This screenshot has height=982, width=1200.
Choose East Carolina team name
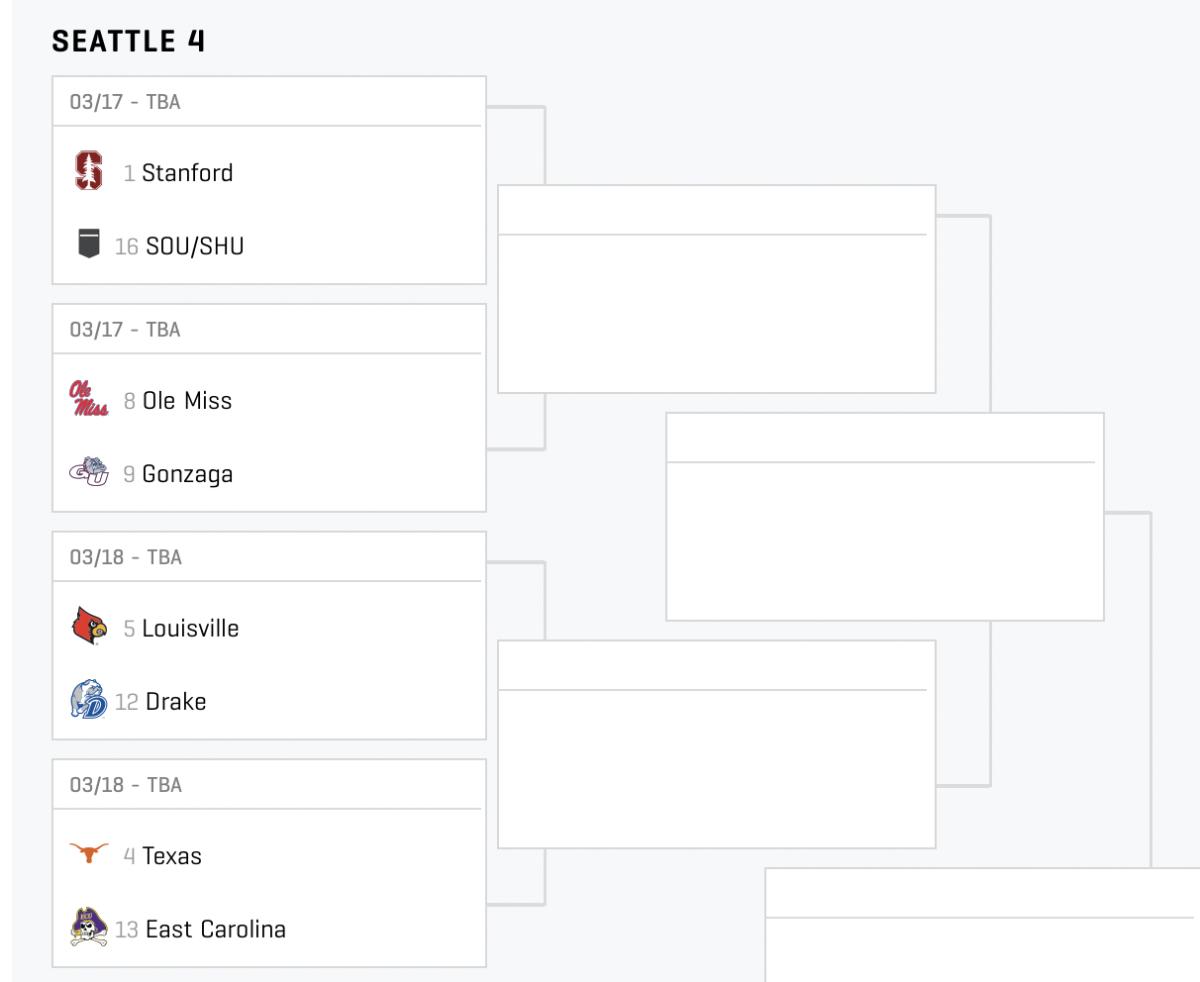215,930
